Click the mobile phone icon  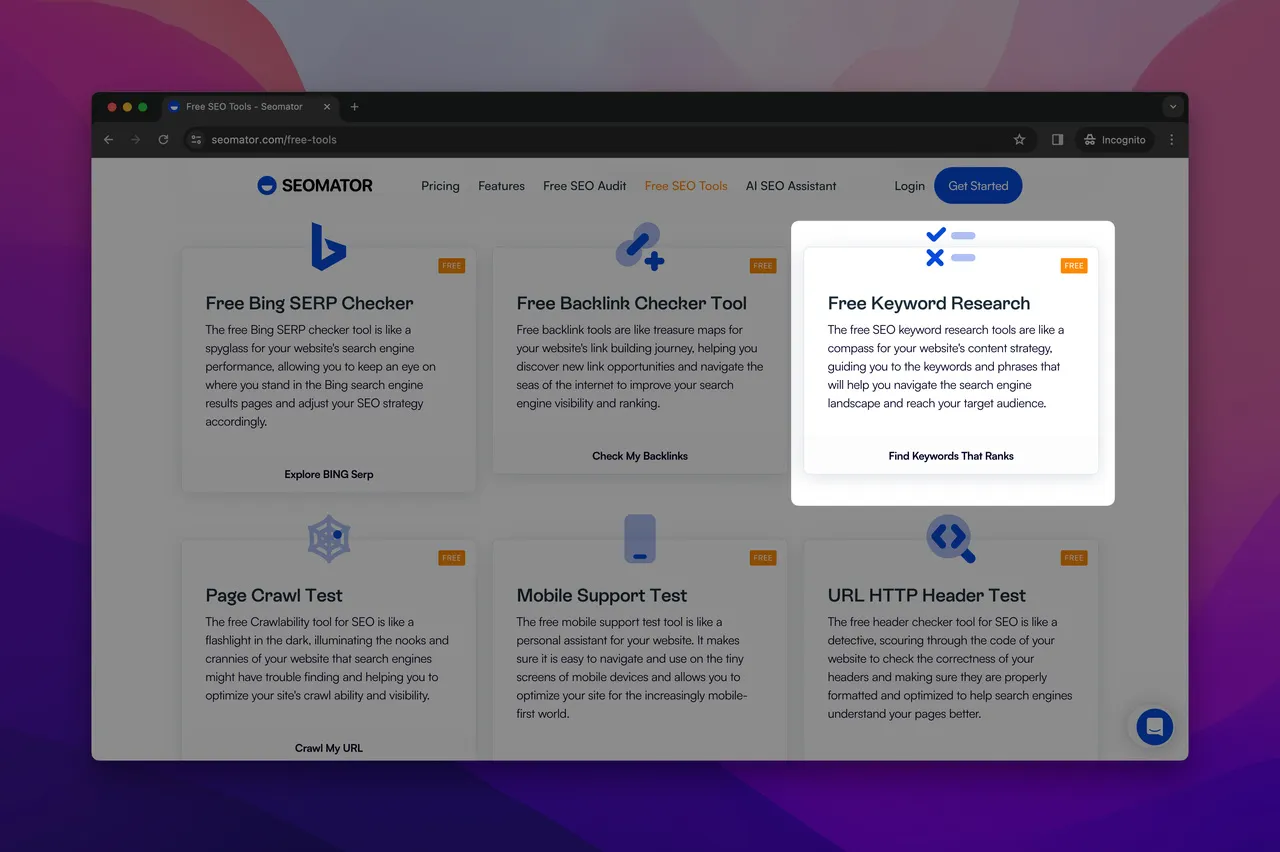640,539
